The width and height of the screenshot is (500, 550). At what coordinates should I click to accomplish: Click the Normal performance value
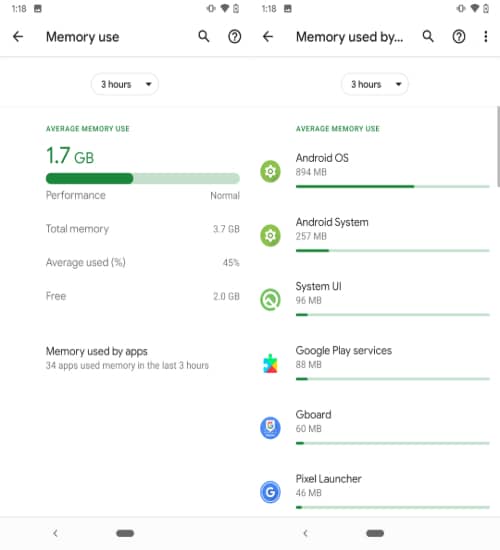pos(225,195)
